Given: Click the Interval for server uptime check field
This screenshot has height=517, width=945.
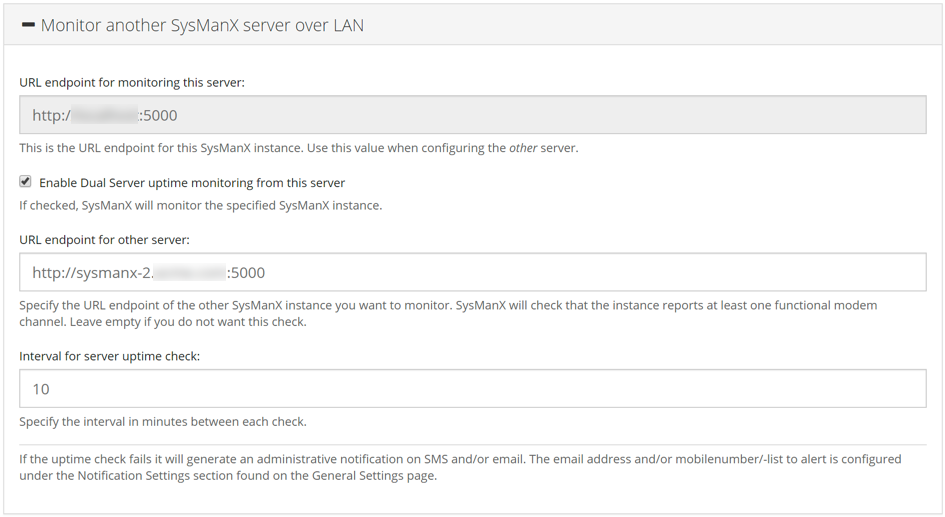Looking at the screenshot, I should point(472,389).
